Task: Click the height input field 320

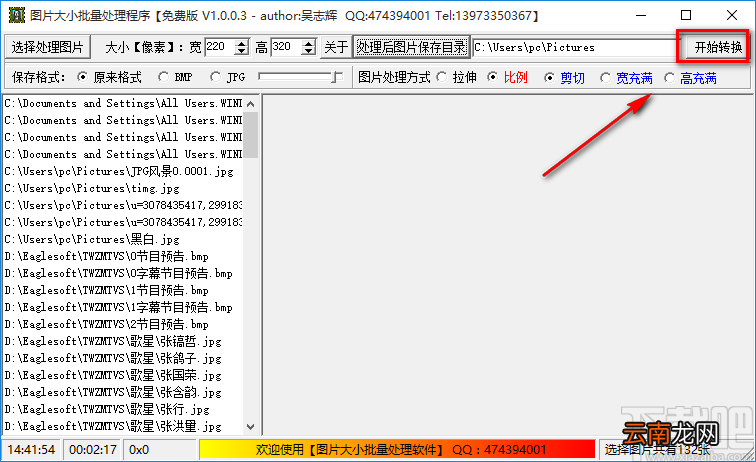Action: pyautogui.click(x=286, y=47)
